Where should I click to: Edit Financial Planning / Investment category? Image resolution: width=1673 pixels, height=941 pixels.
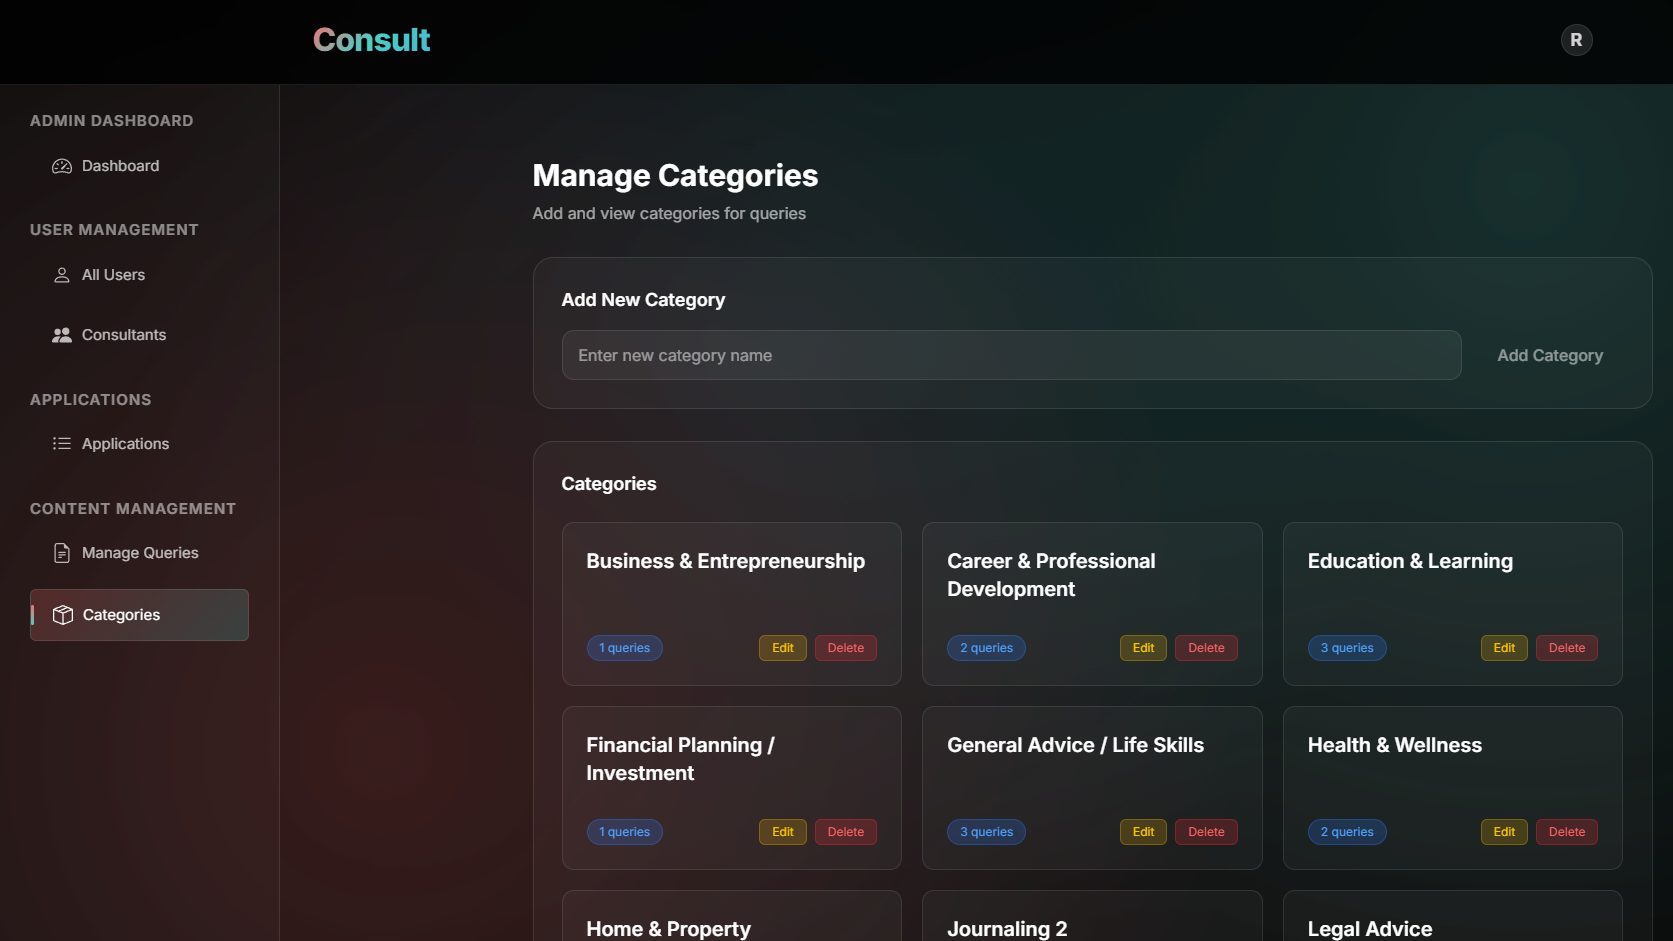[x=783, y=832]
